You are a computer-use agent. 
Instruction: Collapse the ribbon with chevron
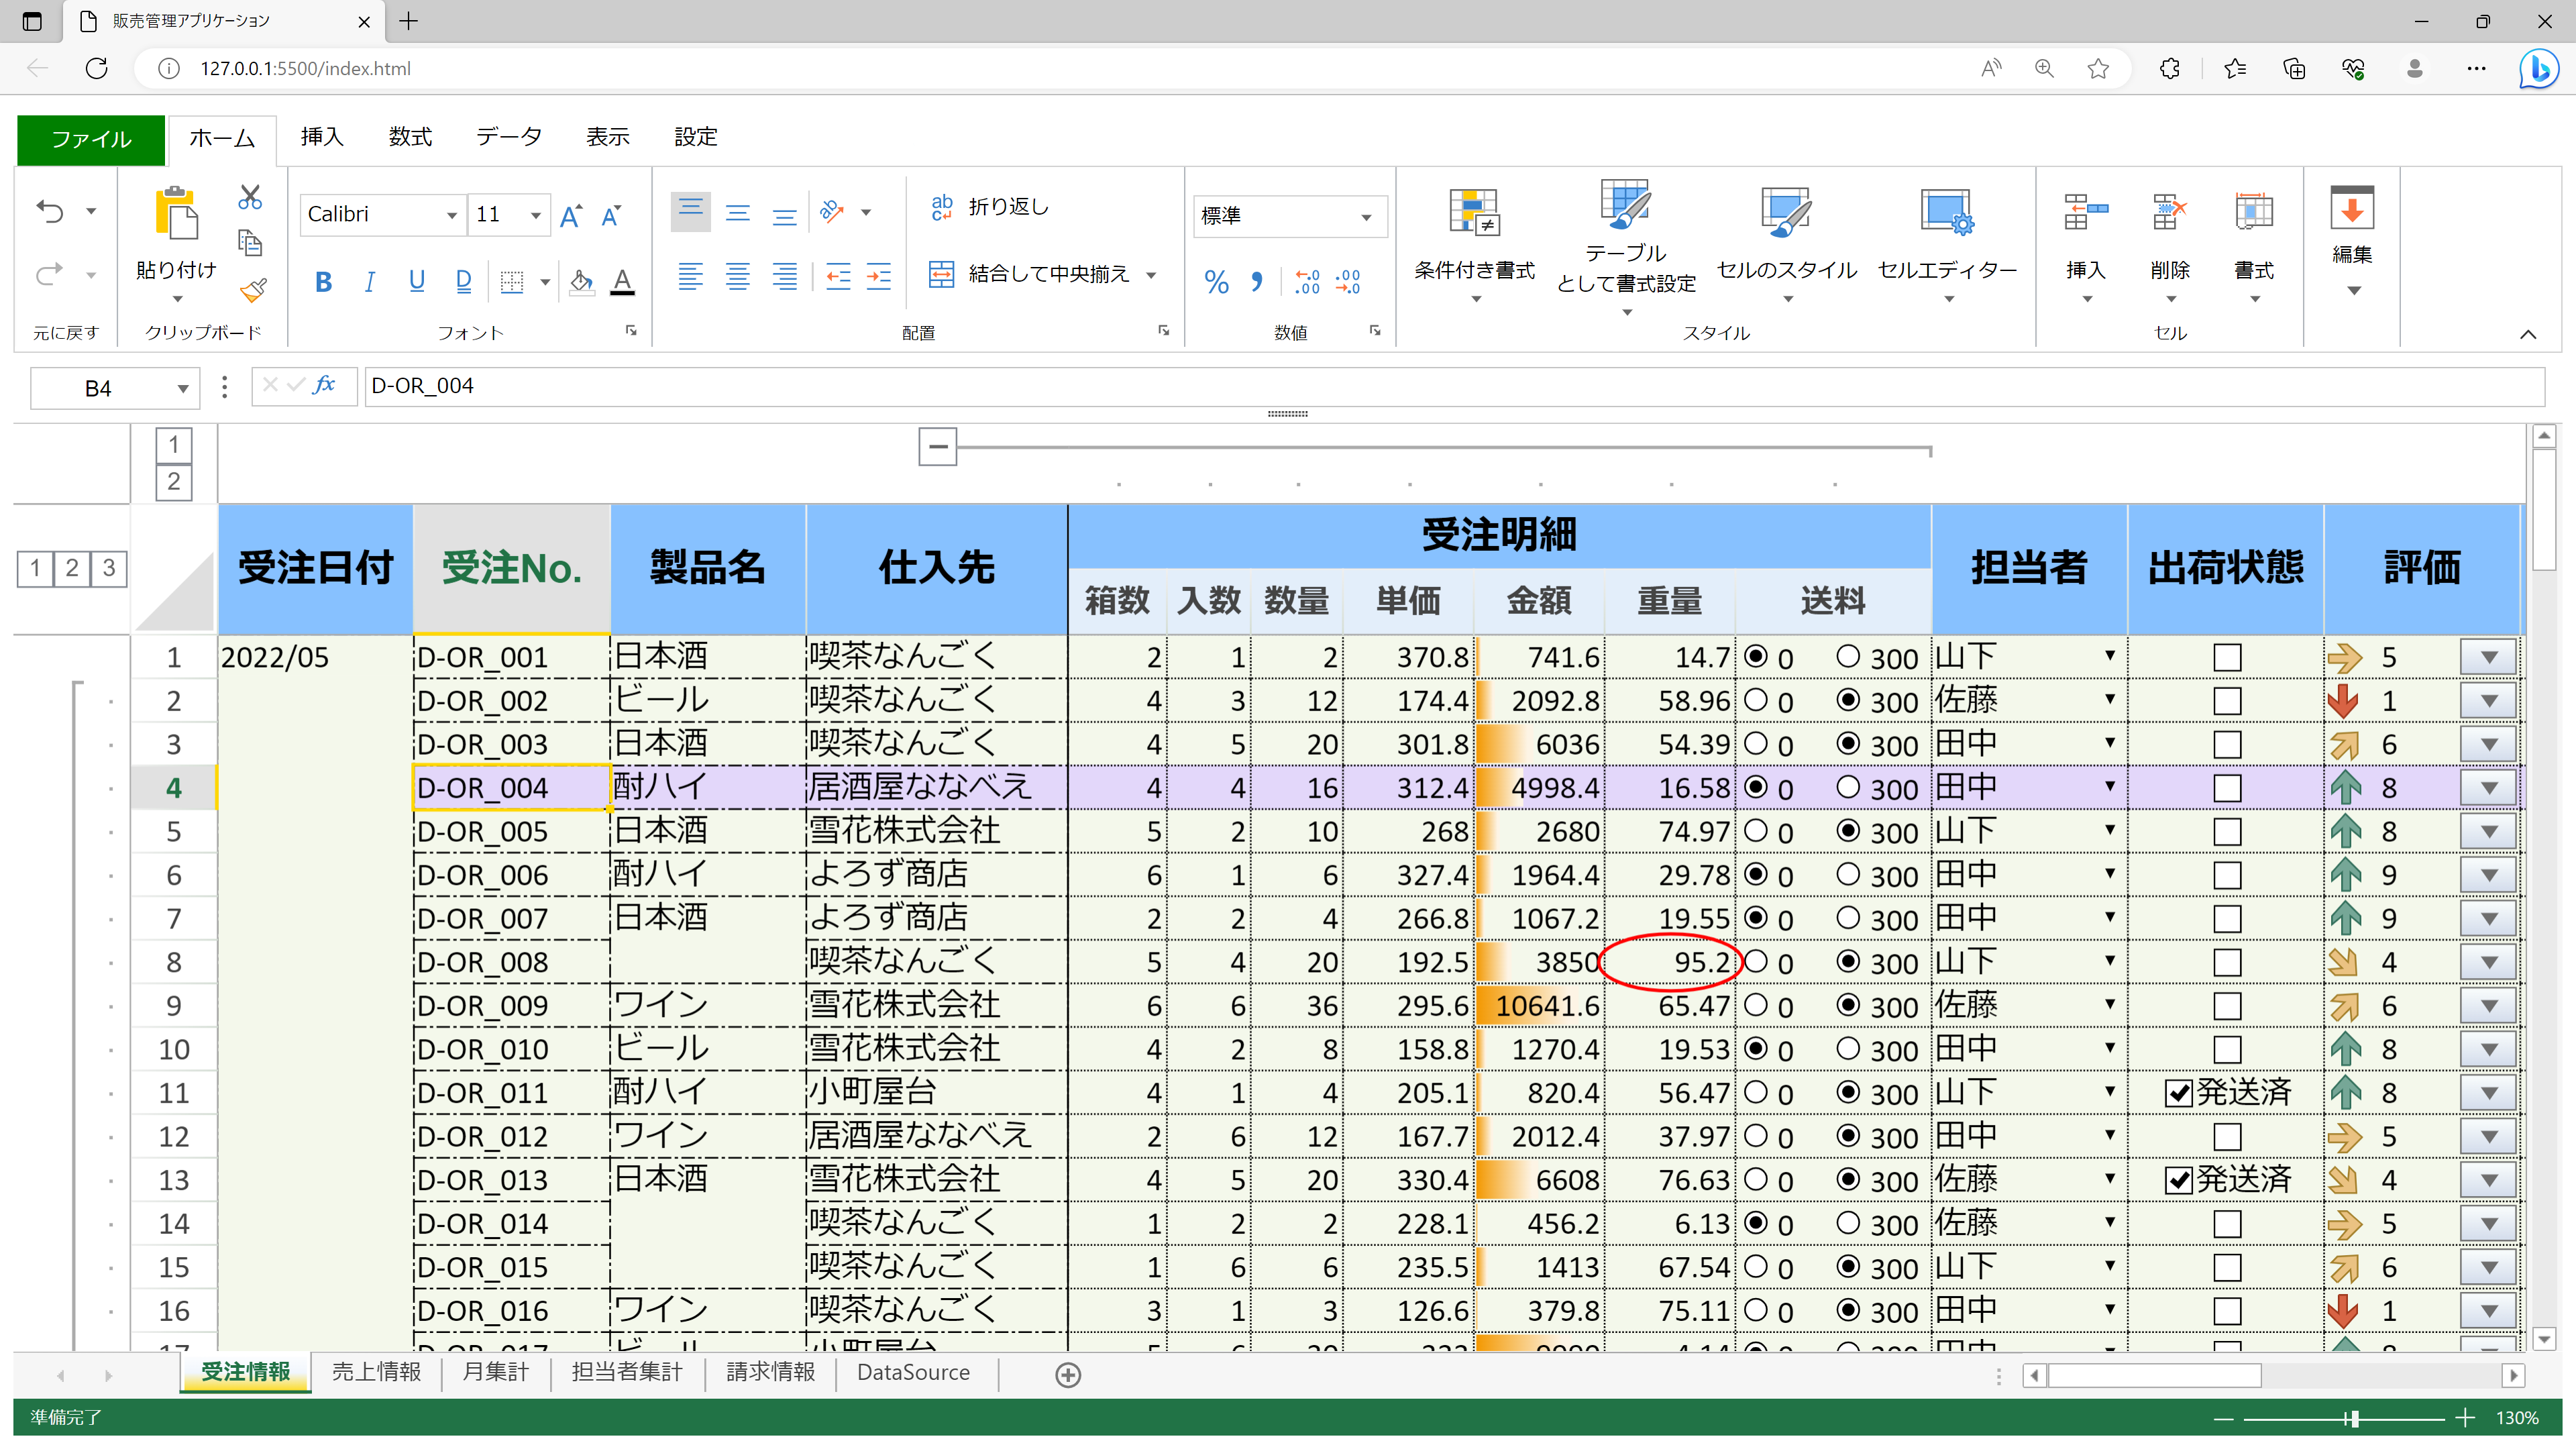pos(2528,334)
